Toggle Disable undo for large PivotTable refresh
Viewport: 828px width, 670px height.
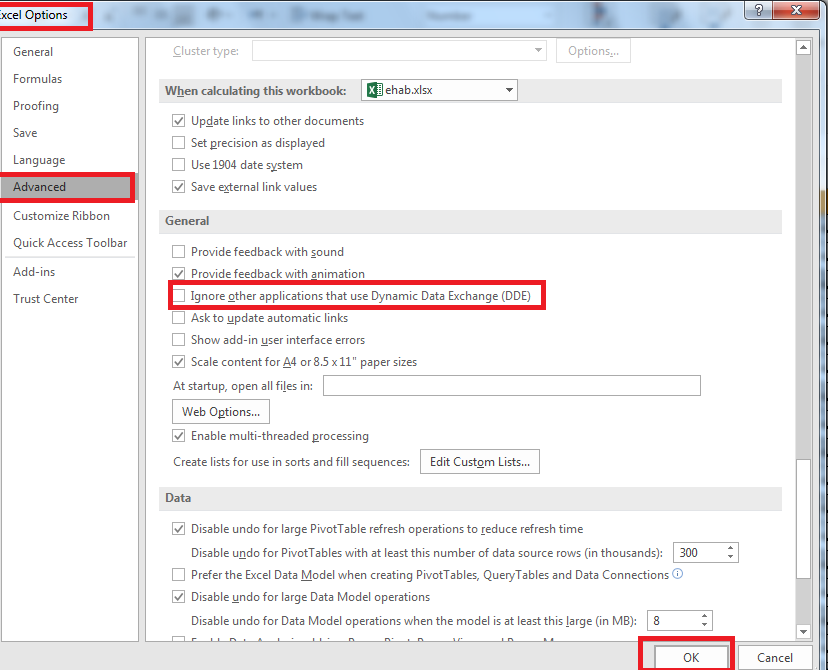178,529
